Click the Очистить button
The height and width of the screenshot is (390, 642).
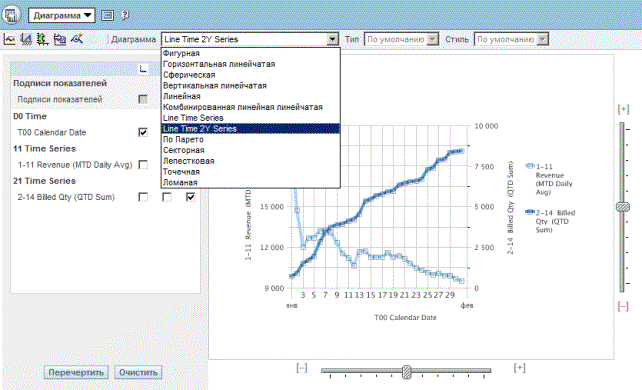pos(138,372)
